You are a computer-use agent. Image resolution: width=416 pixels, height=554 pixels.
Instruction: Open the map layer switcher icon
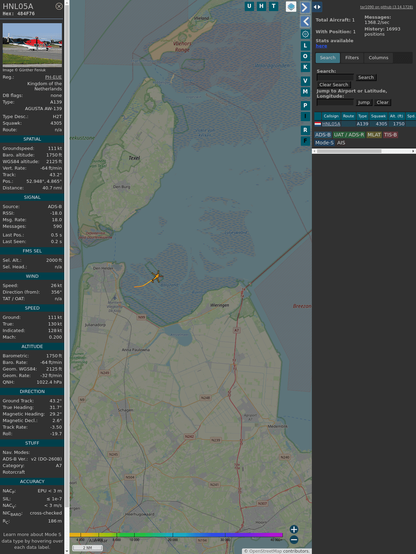(x=291, y=6)
